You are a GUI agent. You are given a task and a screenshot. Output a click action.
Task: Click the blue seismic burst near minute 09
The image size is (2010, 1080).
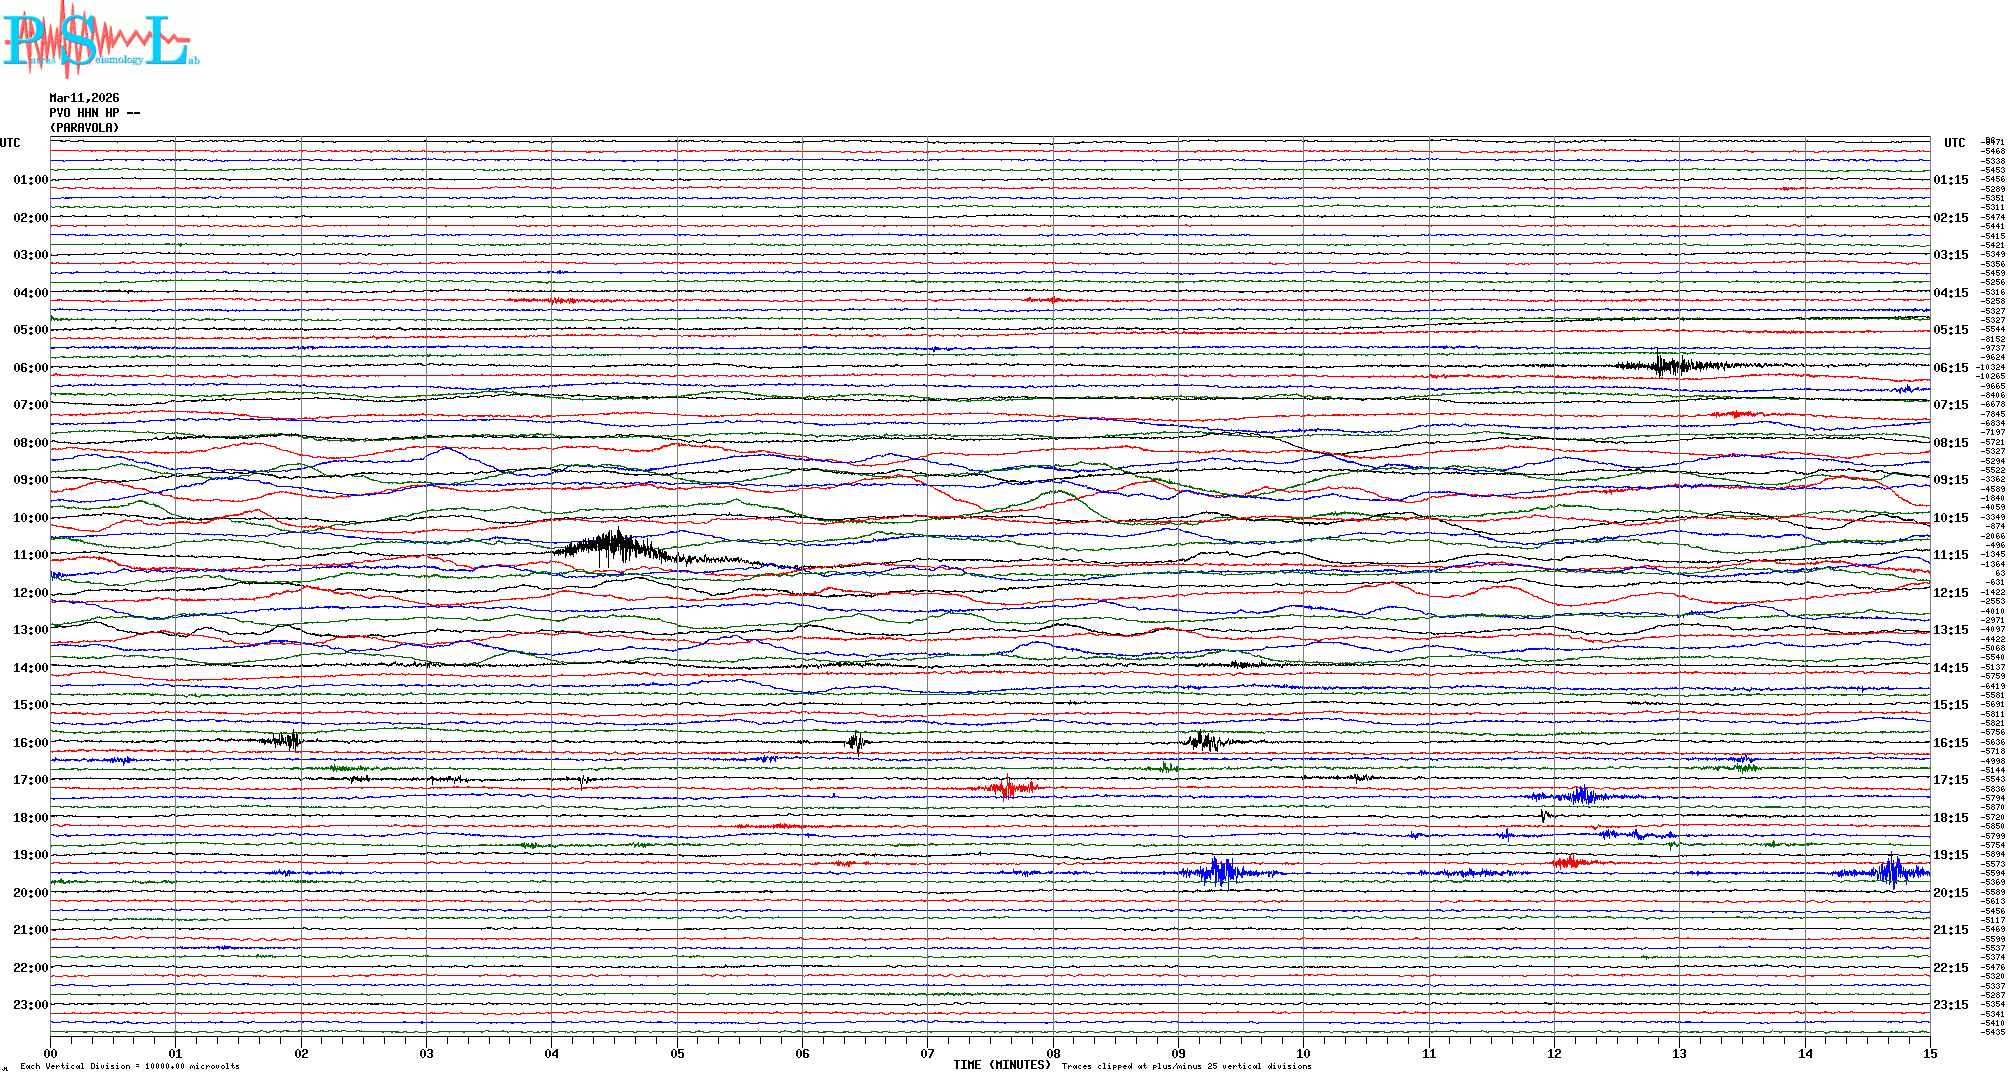point(1220,872)
